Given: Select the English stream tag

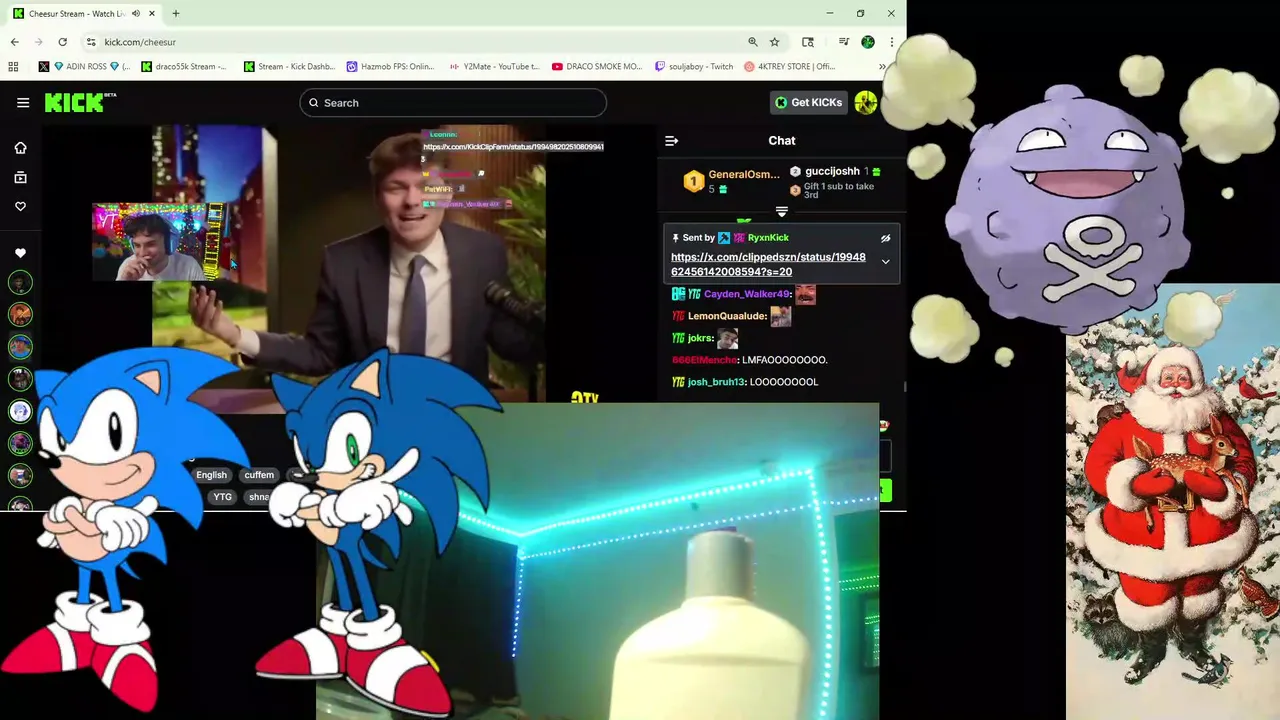Looking at the screenshot, I should [x=211, y=475].
